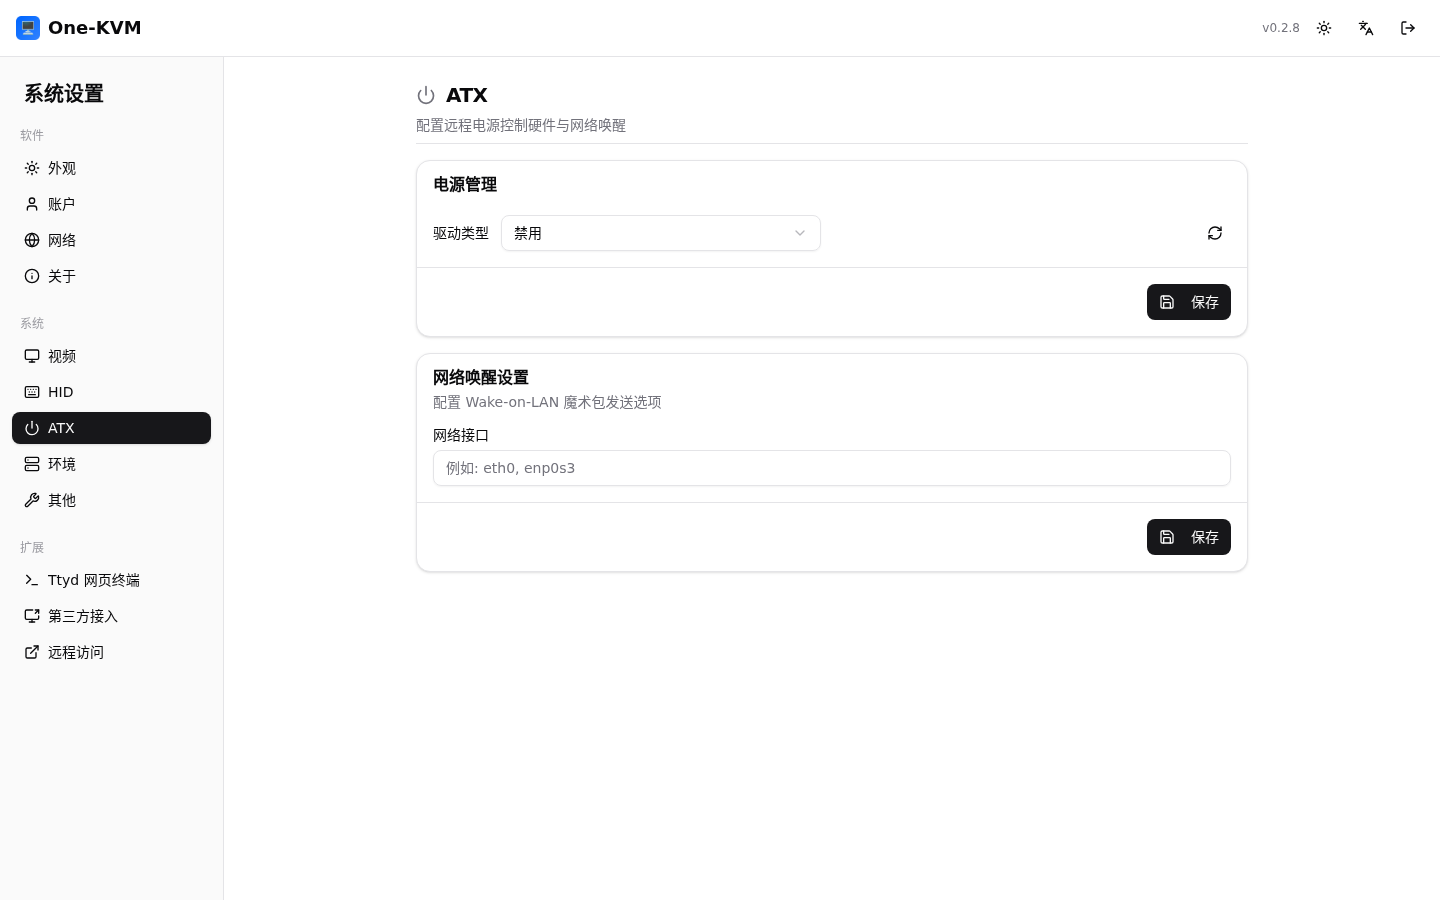Screen dimensions: 1440x900
Task: Open 视频 video settings
Action: [111, 356]
